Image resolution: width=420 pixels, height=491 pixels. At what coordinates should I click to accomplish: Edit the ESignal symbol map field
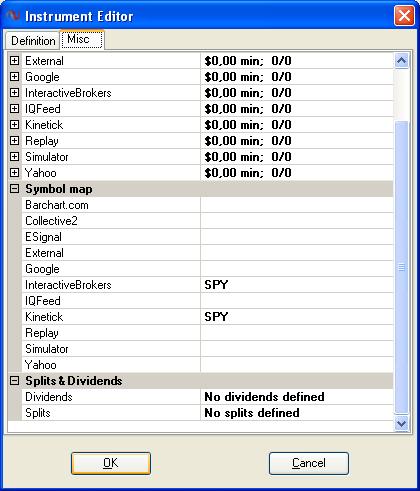[x=297, y=237]
